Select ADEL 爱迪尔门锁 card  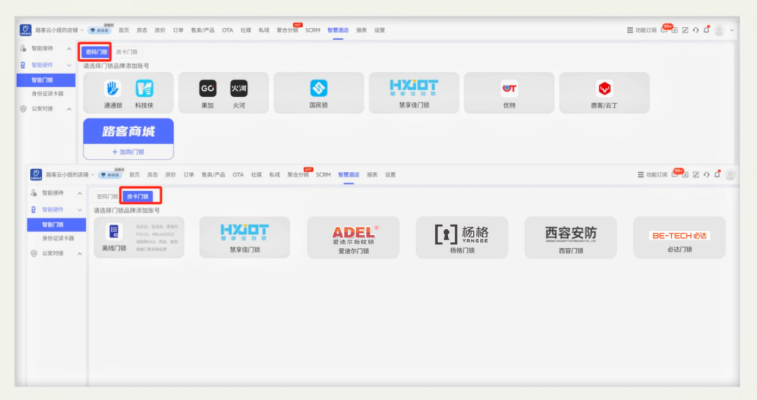click(x=353, y=237)
